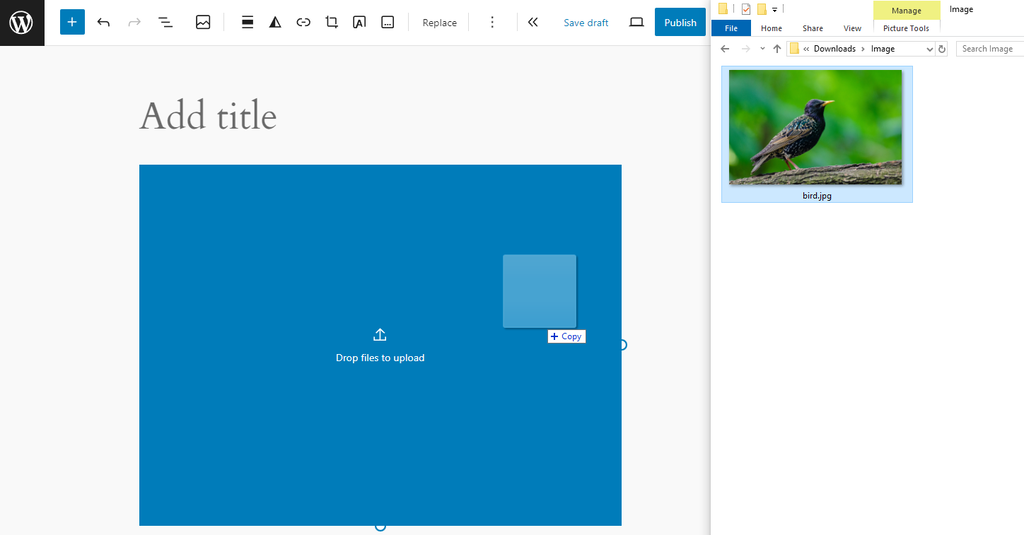
Task: Open block options three-dot menu
Action: click(491, 22)
